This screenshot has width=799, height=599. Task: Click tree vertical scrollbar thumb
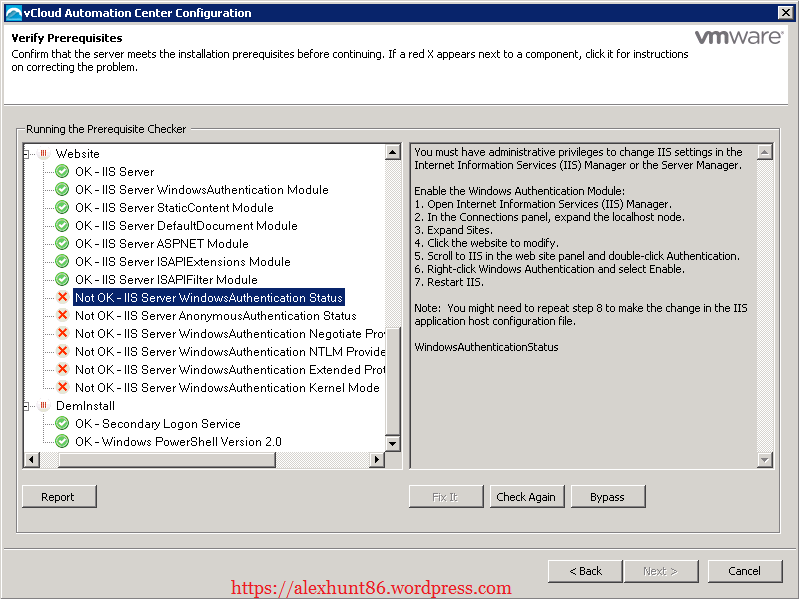point(393,381)
